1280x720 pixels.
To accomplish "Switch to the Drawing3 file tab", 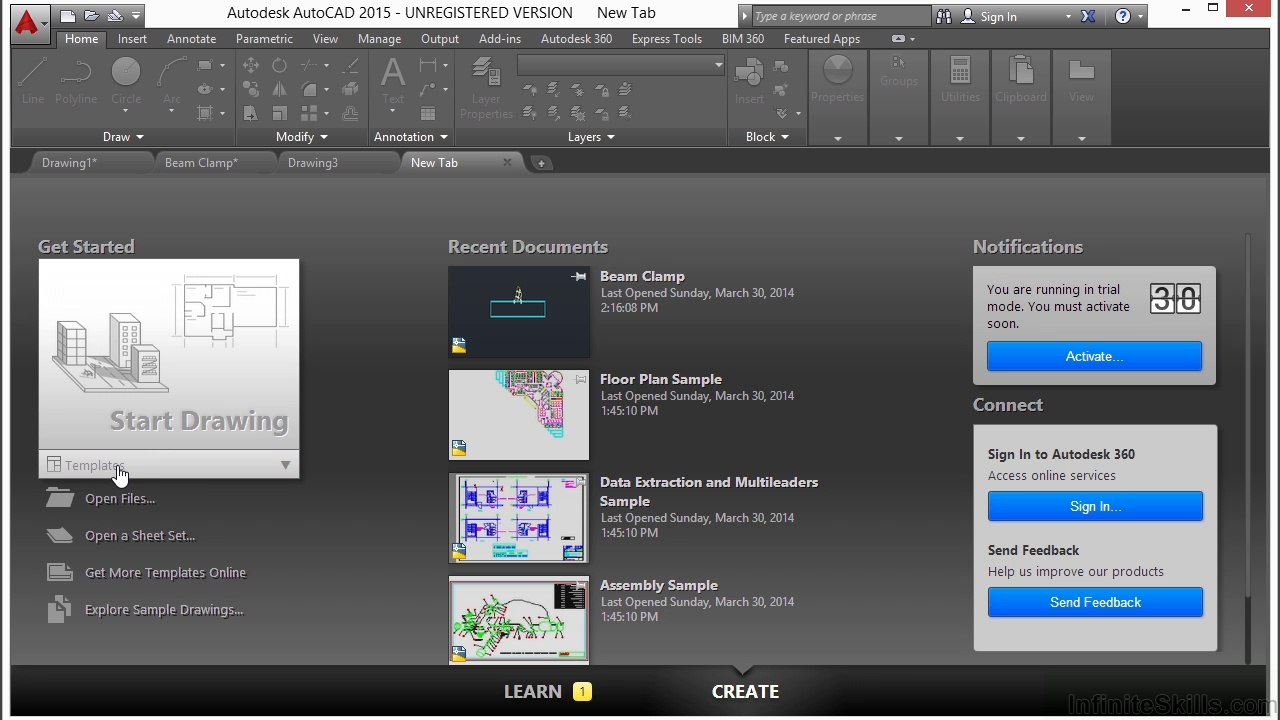I will click(x=313, y=163).
